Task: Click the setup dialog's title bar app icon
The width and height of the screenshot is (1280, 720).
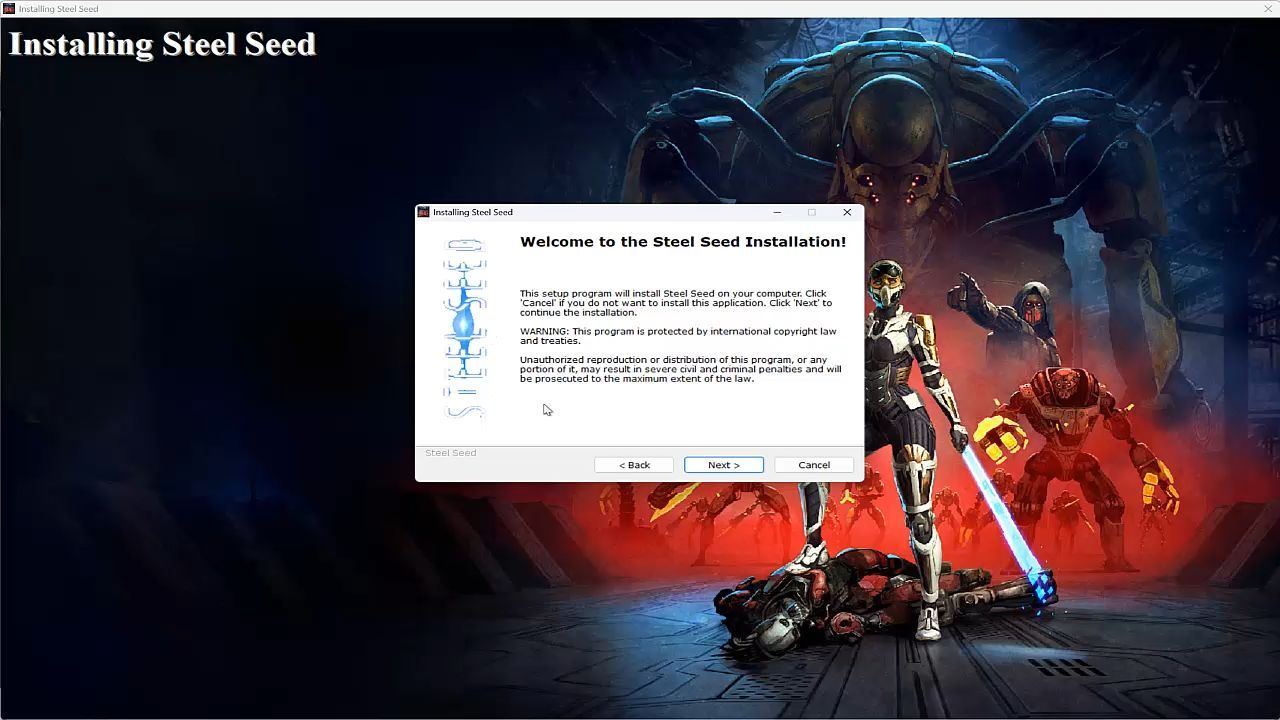Action: 424,212
